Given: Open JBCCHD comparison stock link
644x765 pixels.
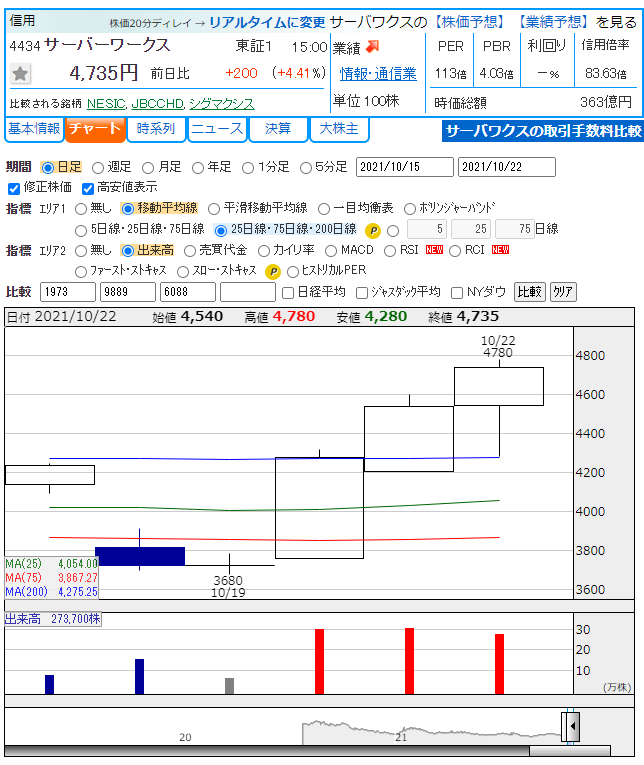Looking at the screenshot, I should click(x=157, y=104).
